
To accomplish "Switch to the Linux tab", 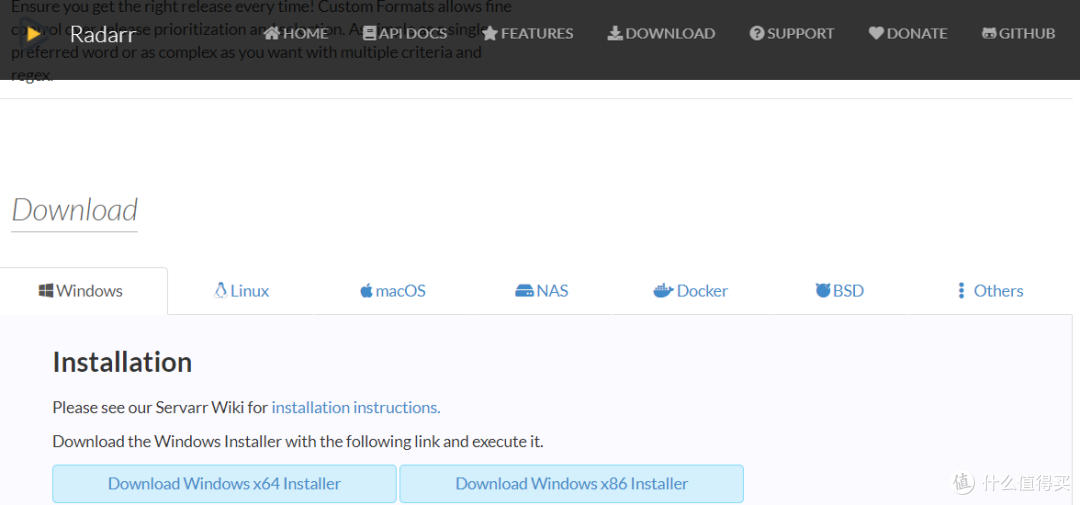I will [x=242, y=291].
